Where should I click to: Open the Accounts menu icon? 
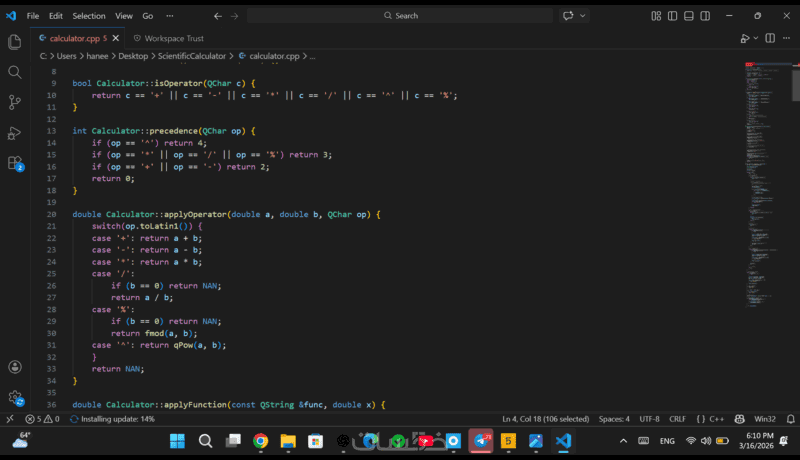(x=15, y=368)
